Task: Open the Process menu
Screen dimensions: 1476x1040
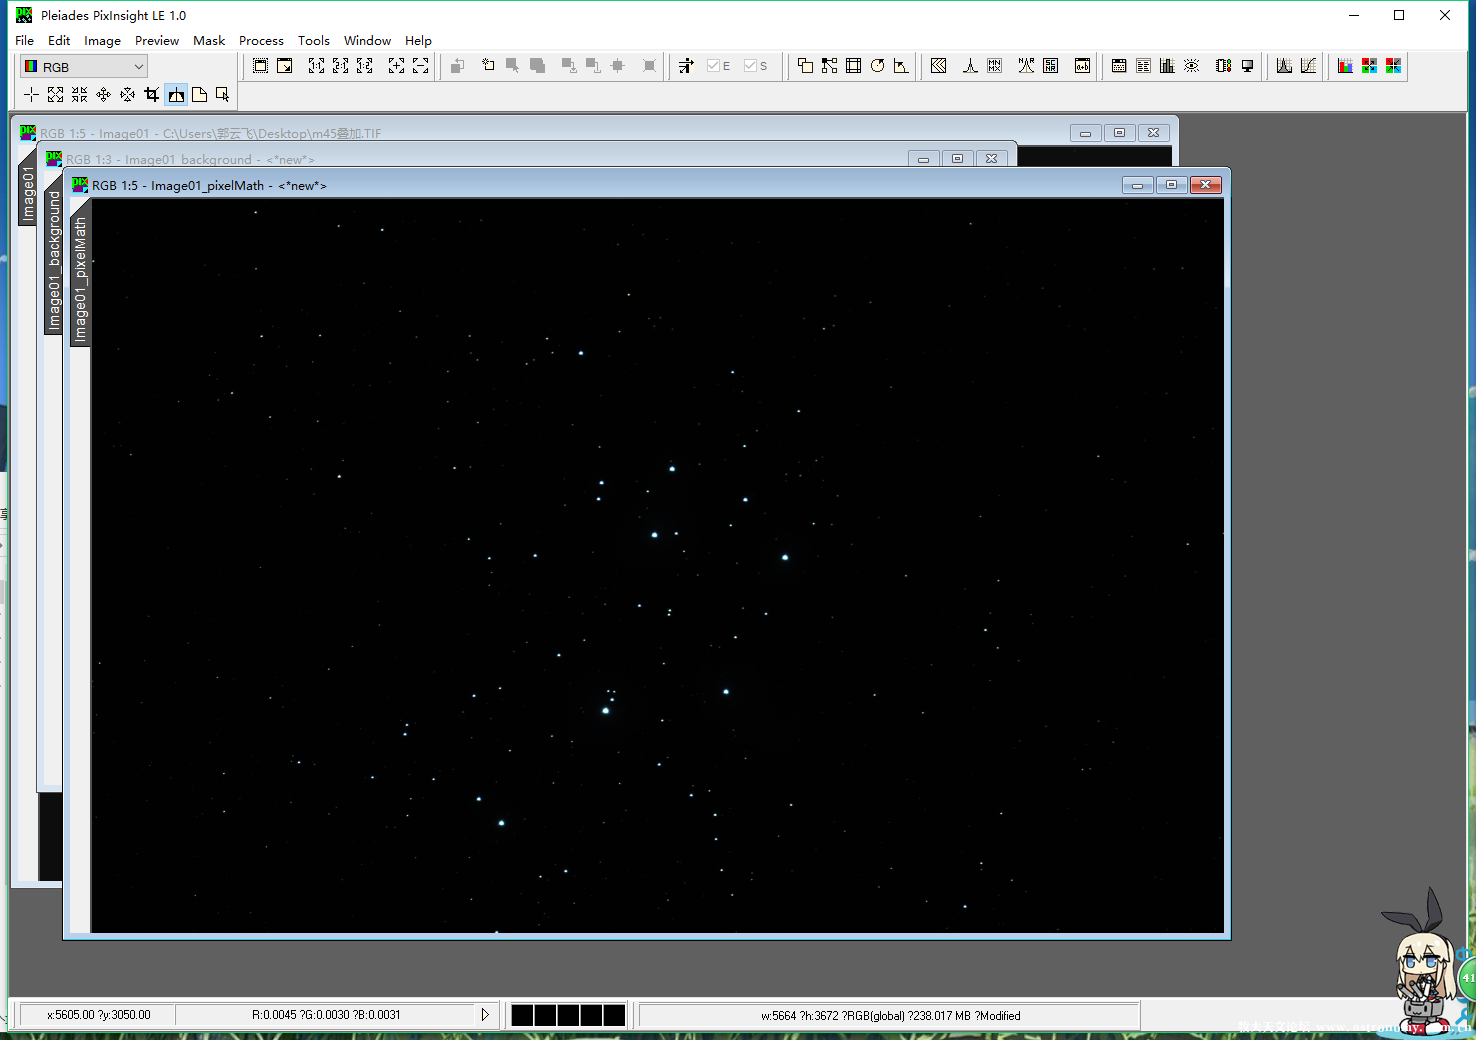Action: click(261, 41)
